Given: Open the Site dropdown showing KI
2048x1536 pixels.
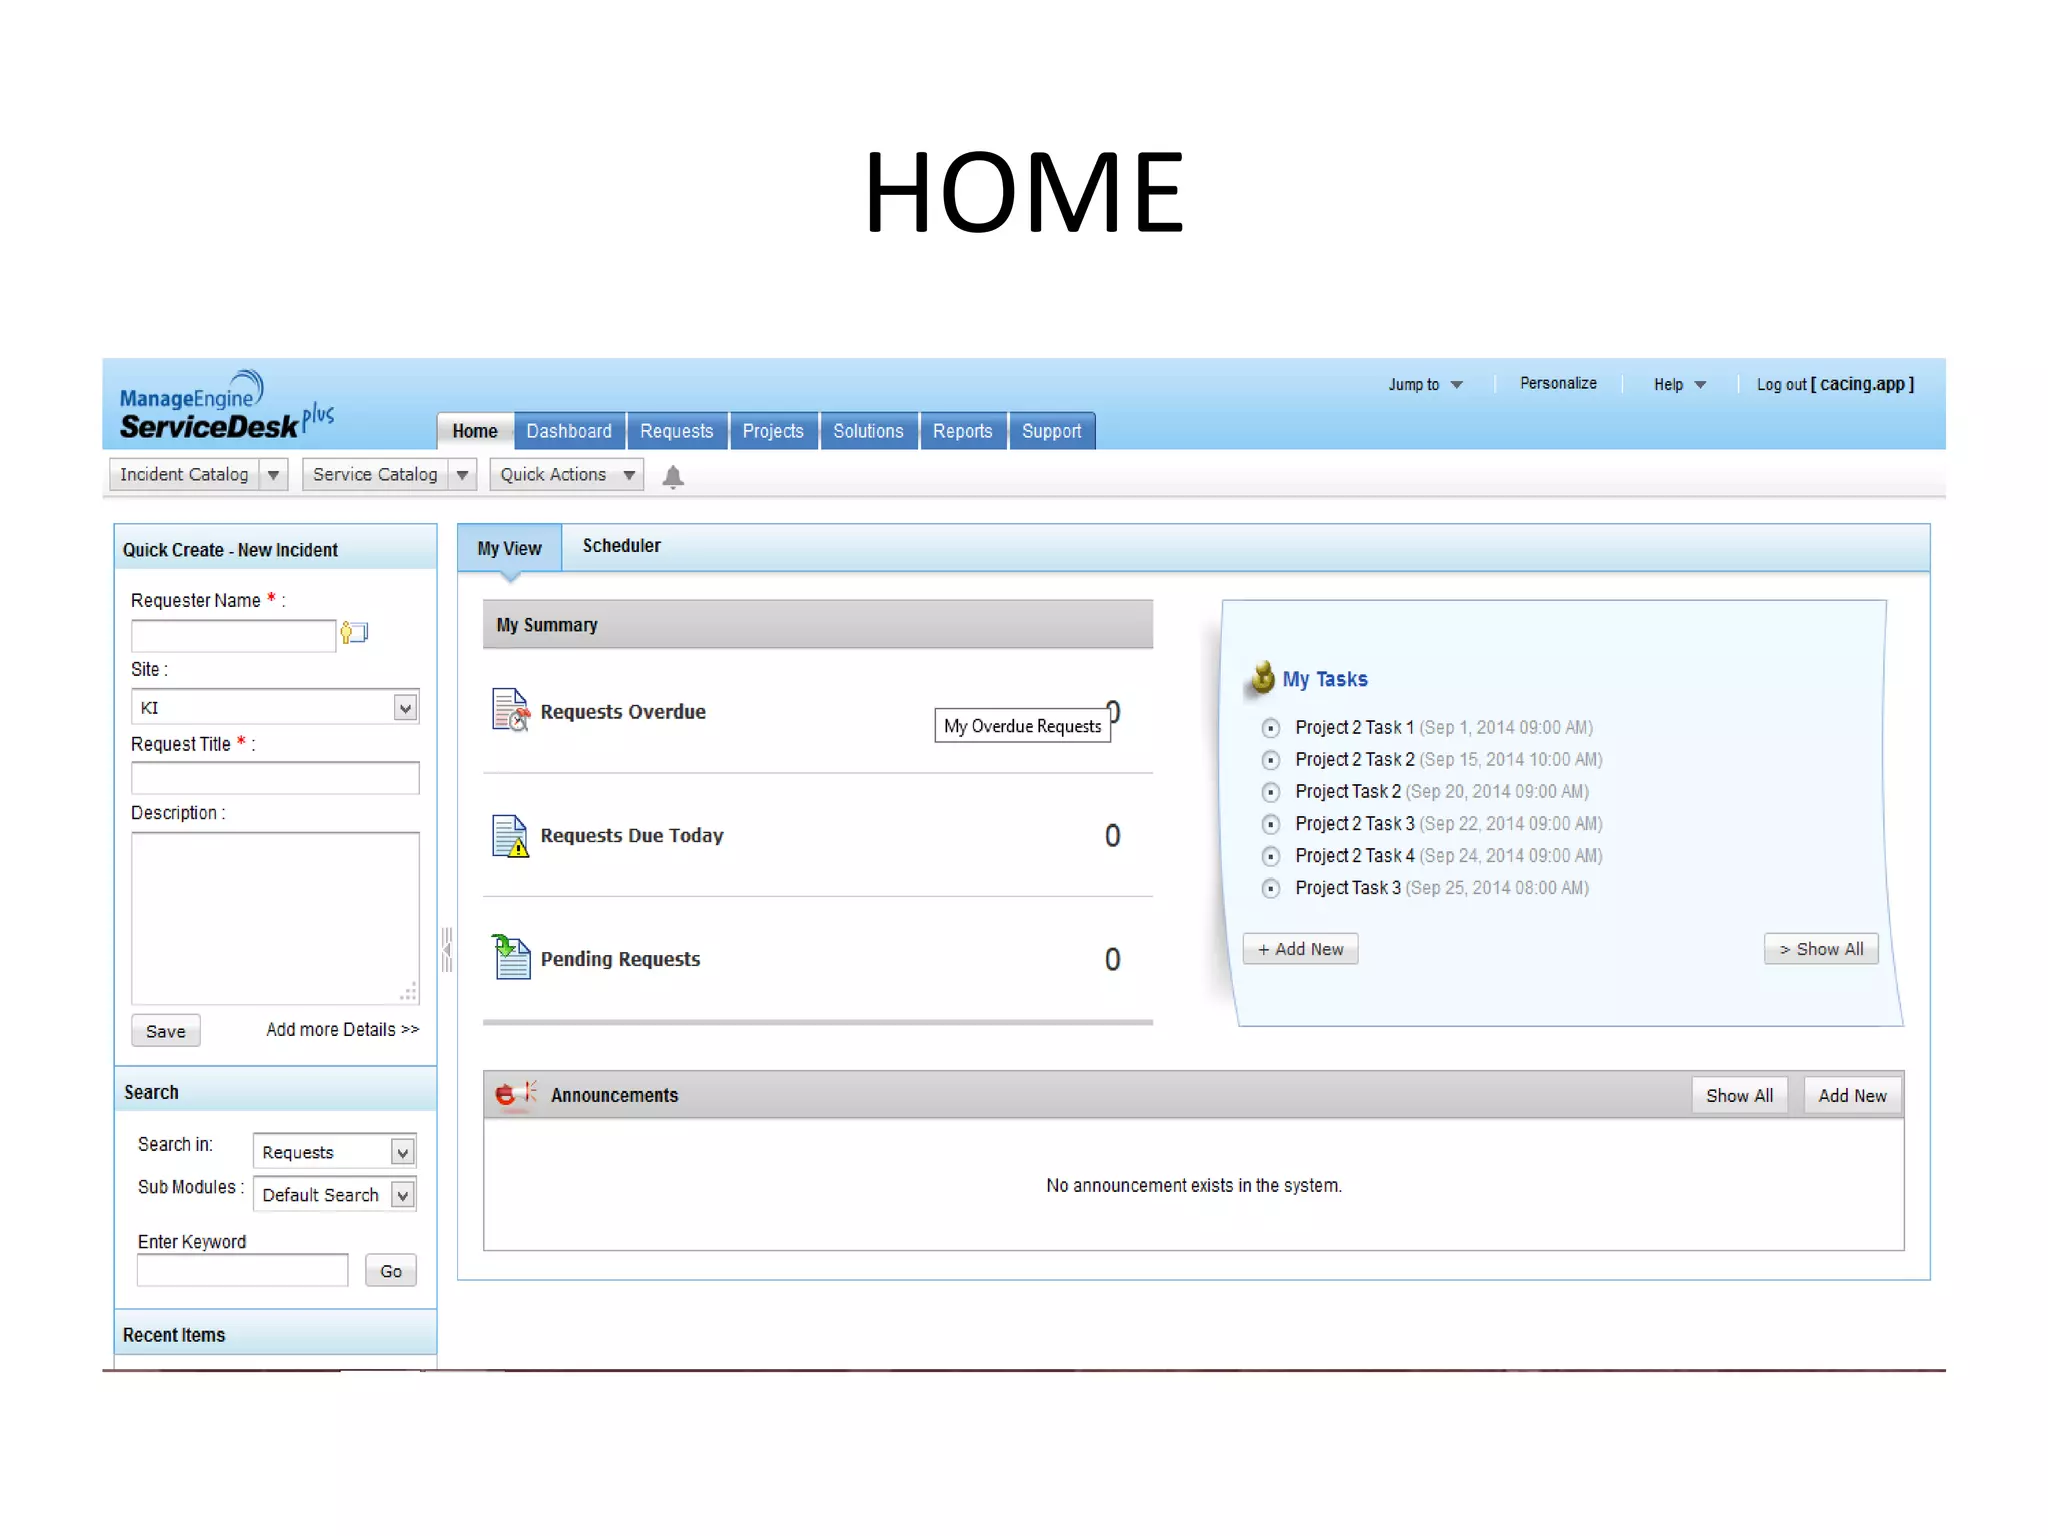Looking at the screenshot, I should click(x=275, y=708).
